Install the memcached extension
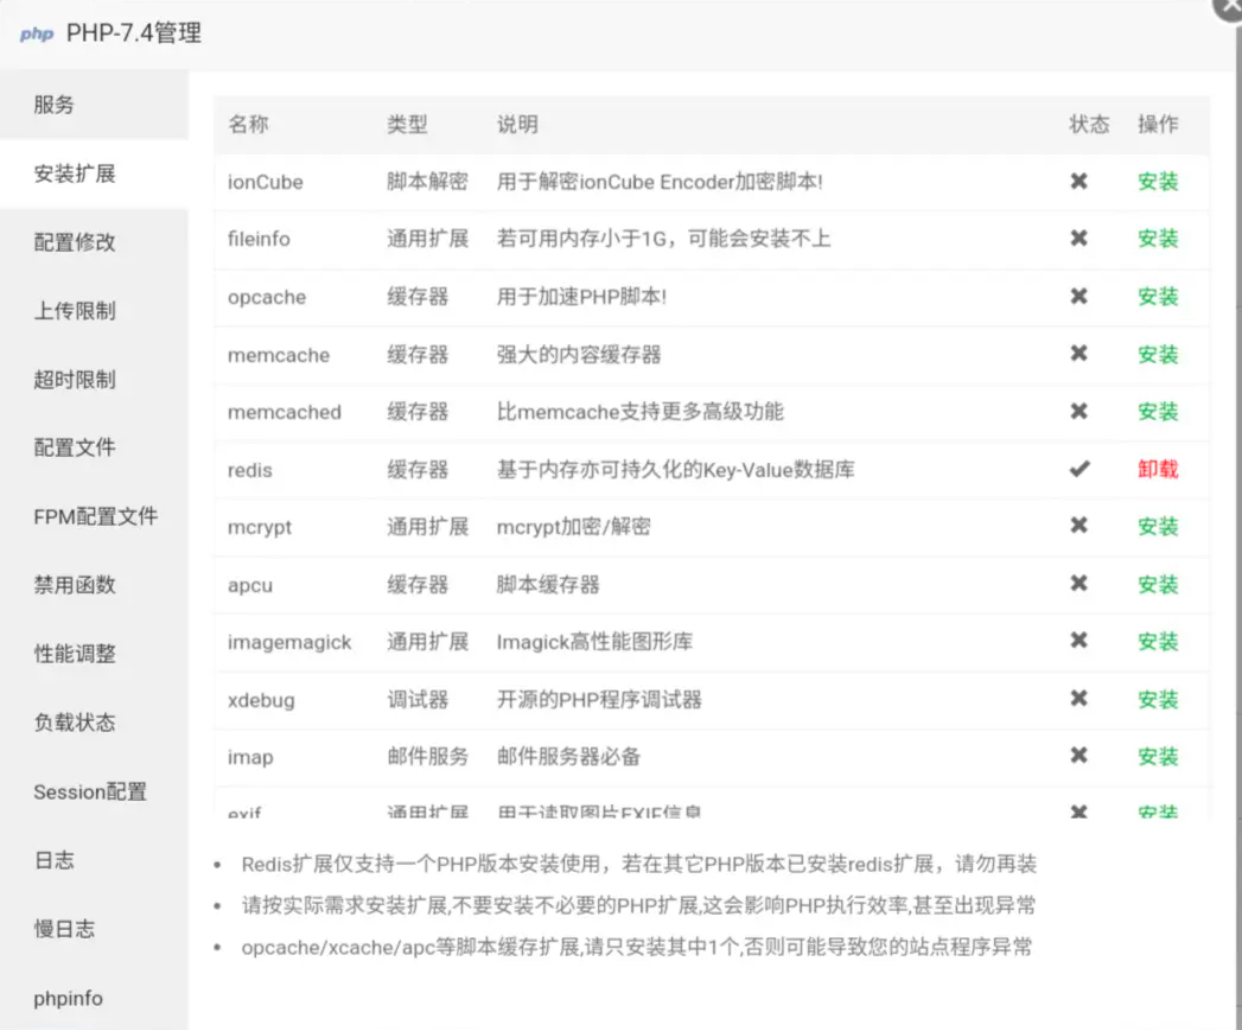This screenshot has height=1030, width=1242. [x=1158, y=412]
